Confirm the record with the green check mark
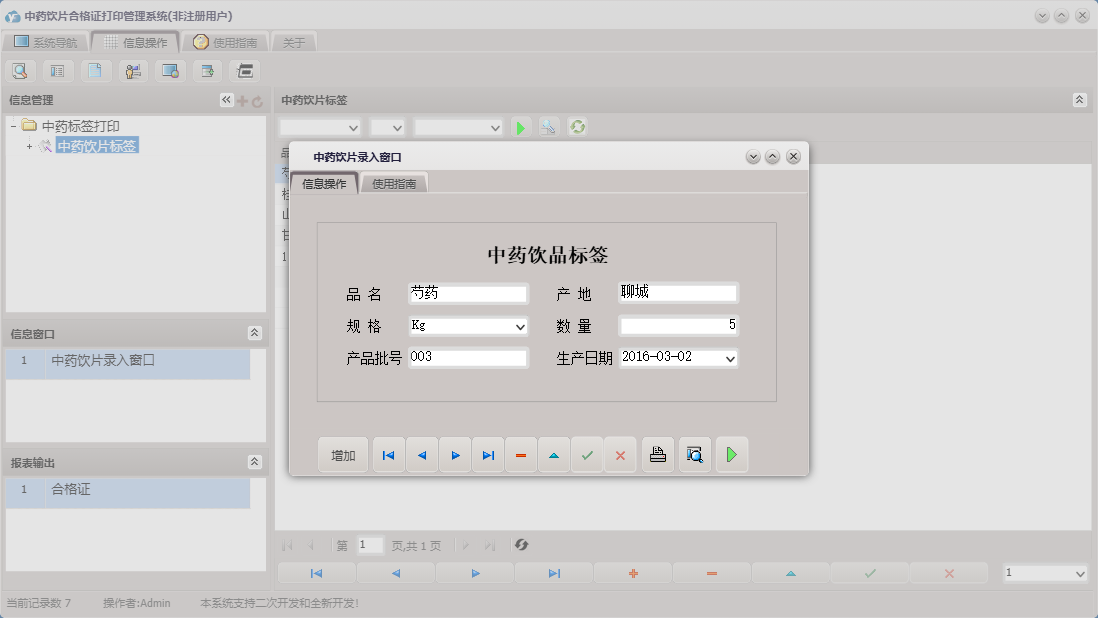 (x=587, y=454)
